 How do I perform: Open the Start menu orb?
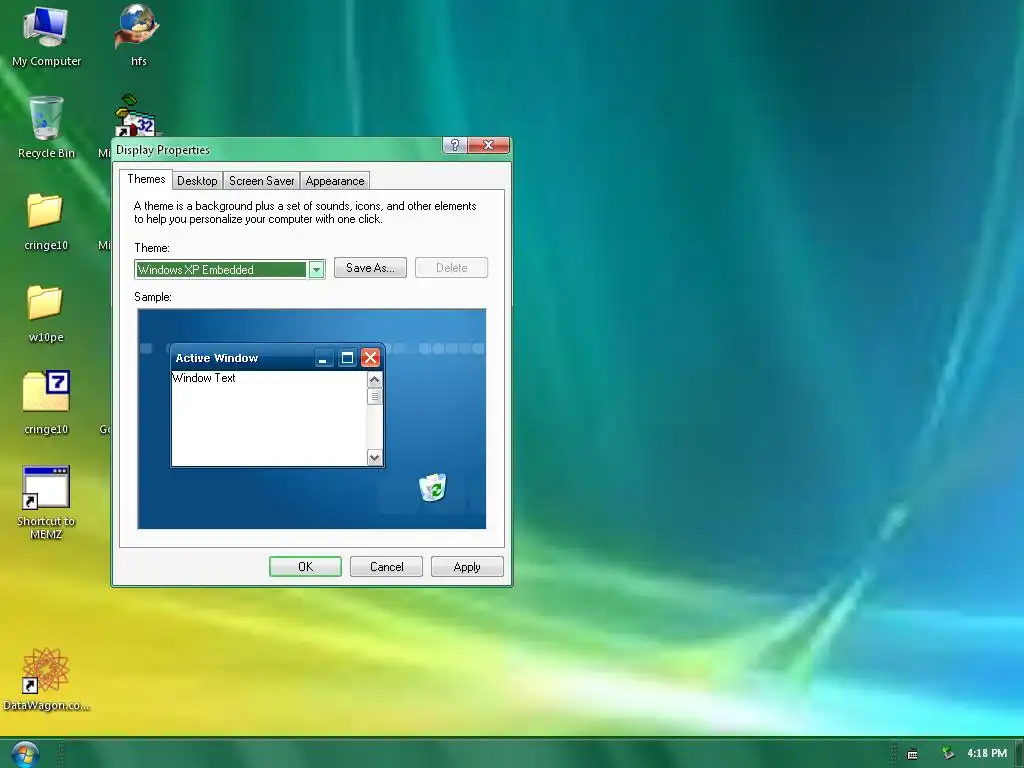[x=25, y=754]
